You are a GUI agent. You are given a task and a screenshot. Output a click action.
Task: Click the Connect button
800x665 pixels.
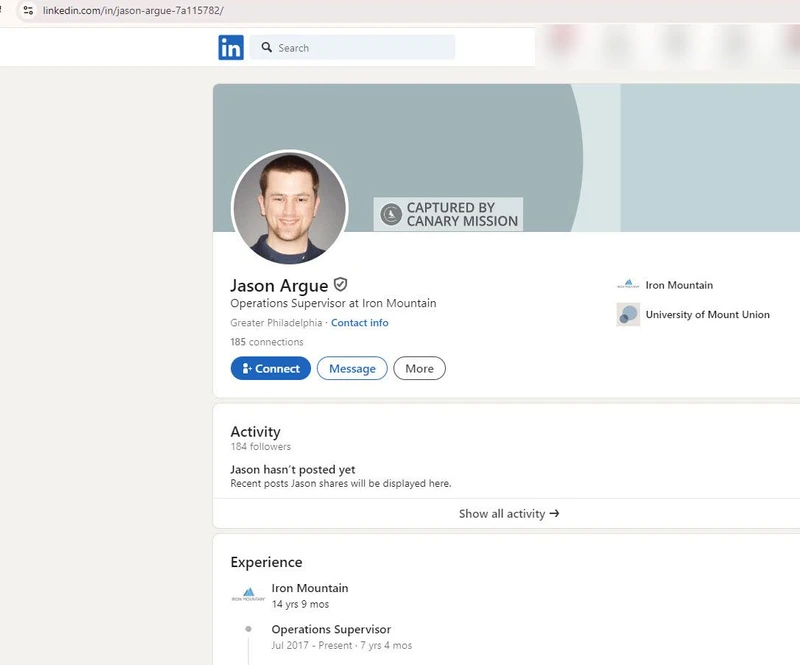(270, 368)
